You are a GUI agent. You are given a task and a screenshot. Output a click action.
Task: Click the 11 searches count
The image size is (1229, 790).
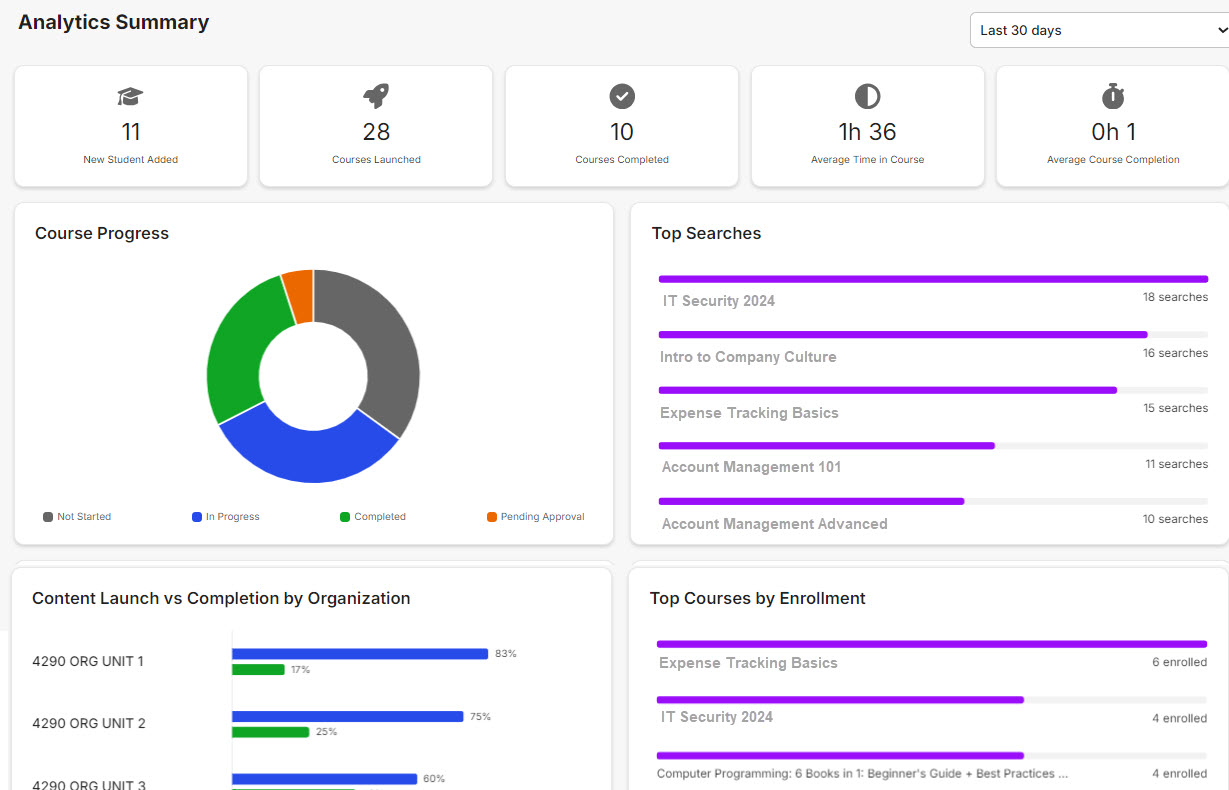click(x=1176, y=464)
